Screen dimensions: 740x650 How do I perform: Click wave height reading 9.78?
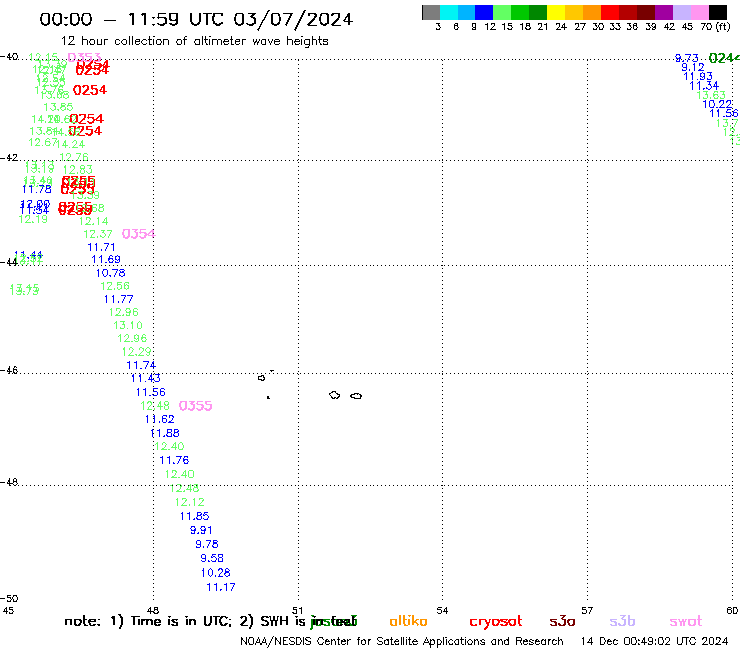click(x=207, y=544)
